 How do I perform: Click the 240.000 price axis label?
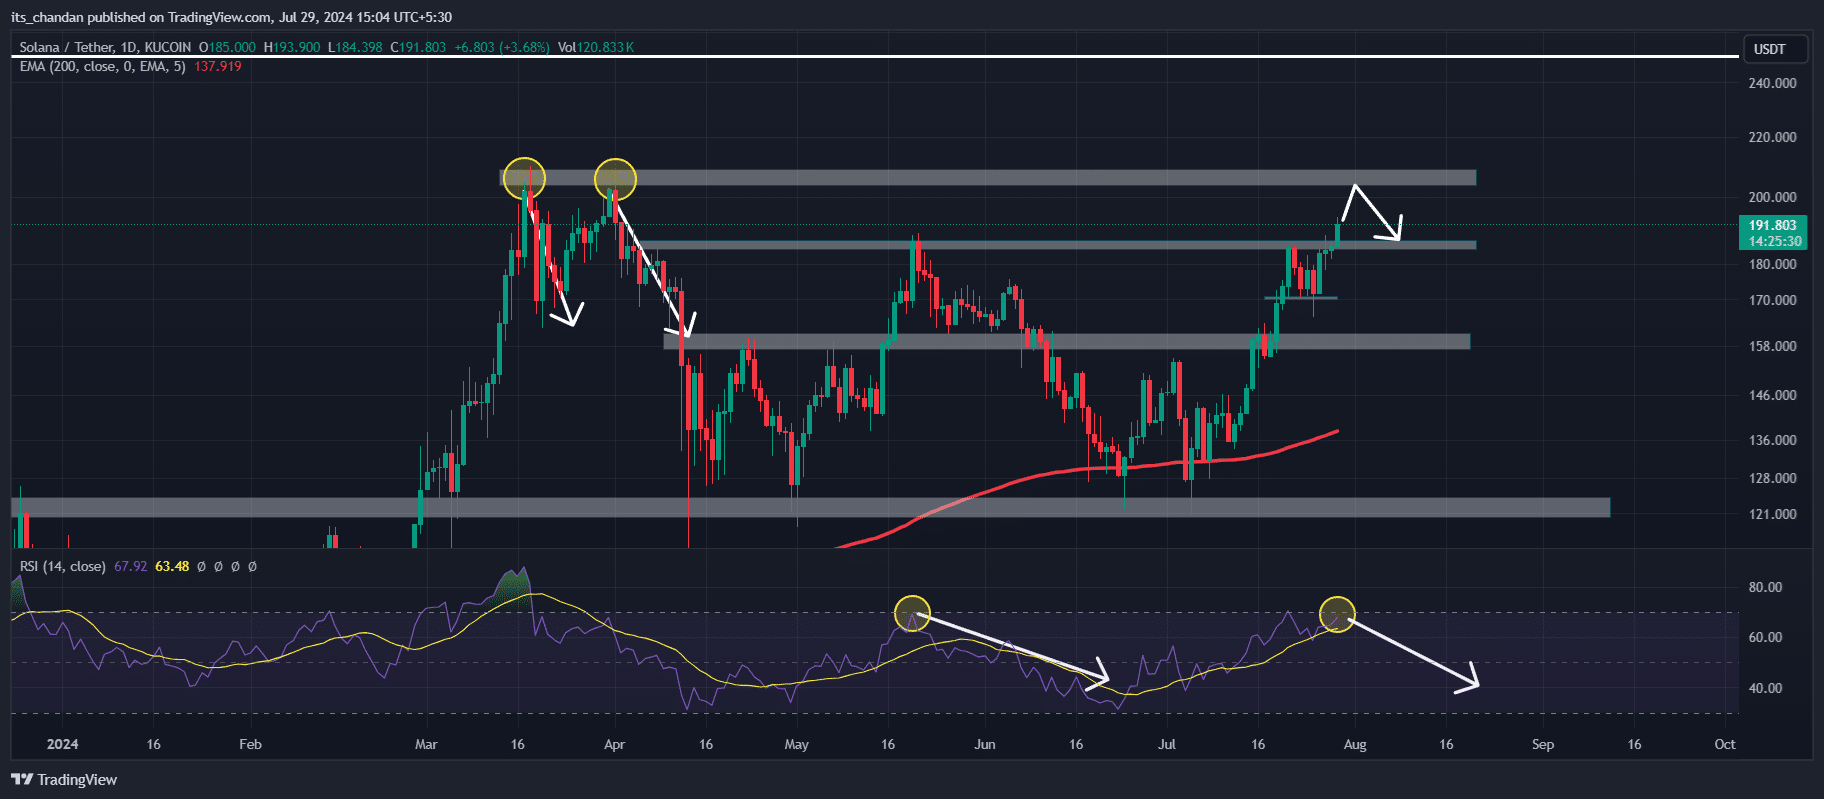[1772, 83]
